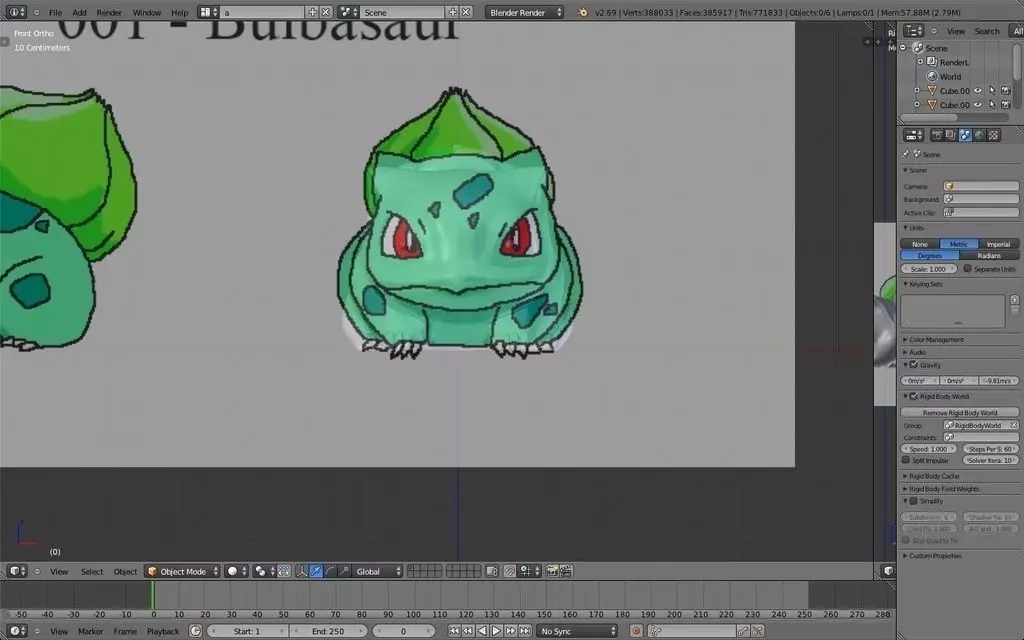
Task: Jump to the first frame
Action: (454, 632)
